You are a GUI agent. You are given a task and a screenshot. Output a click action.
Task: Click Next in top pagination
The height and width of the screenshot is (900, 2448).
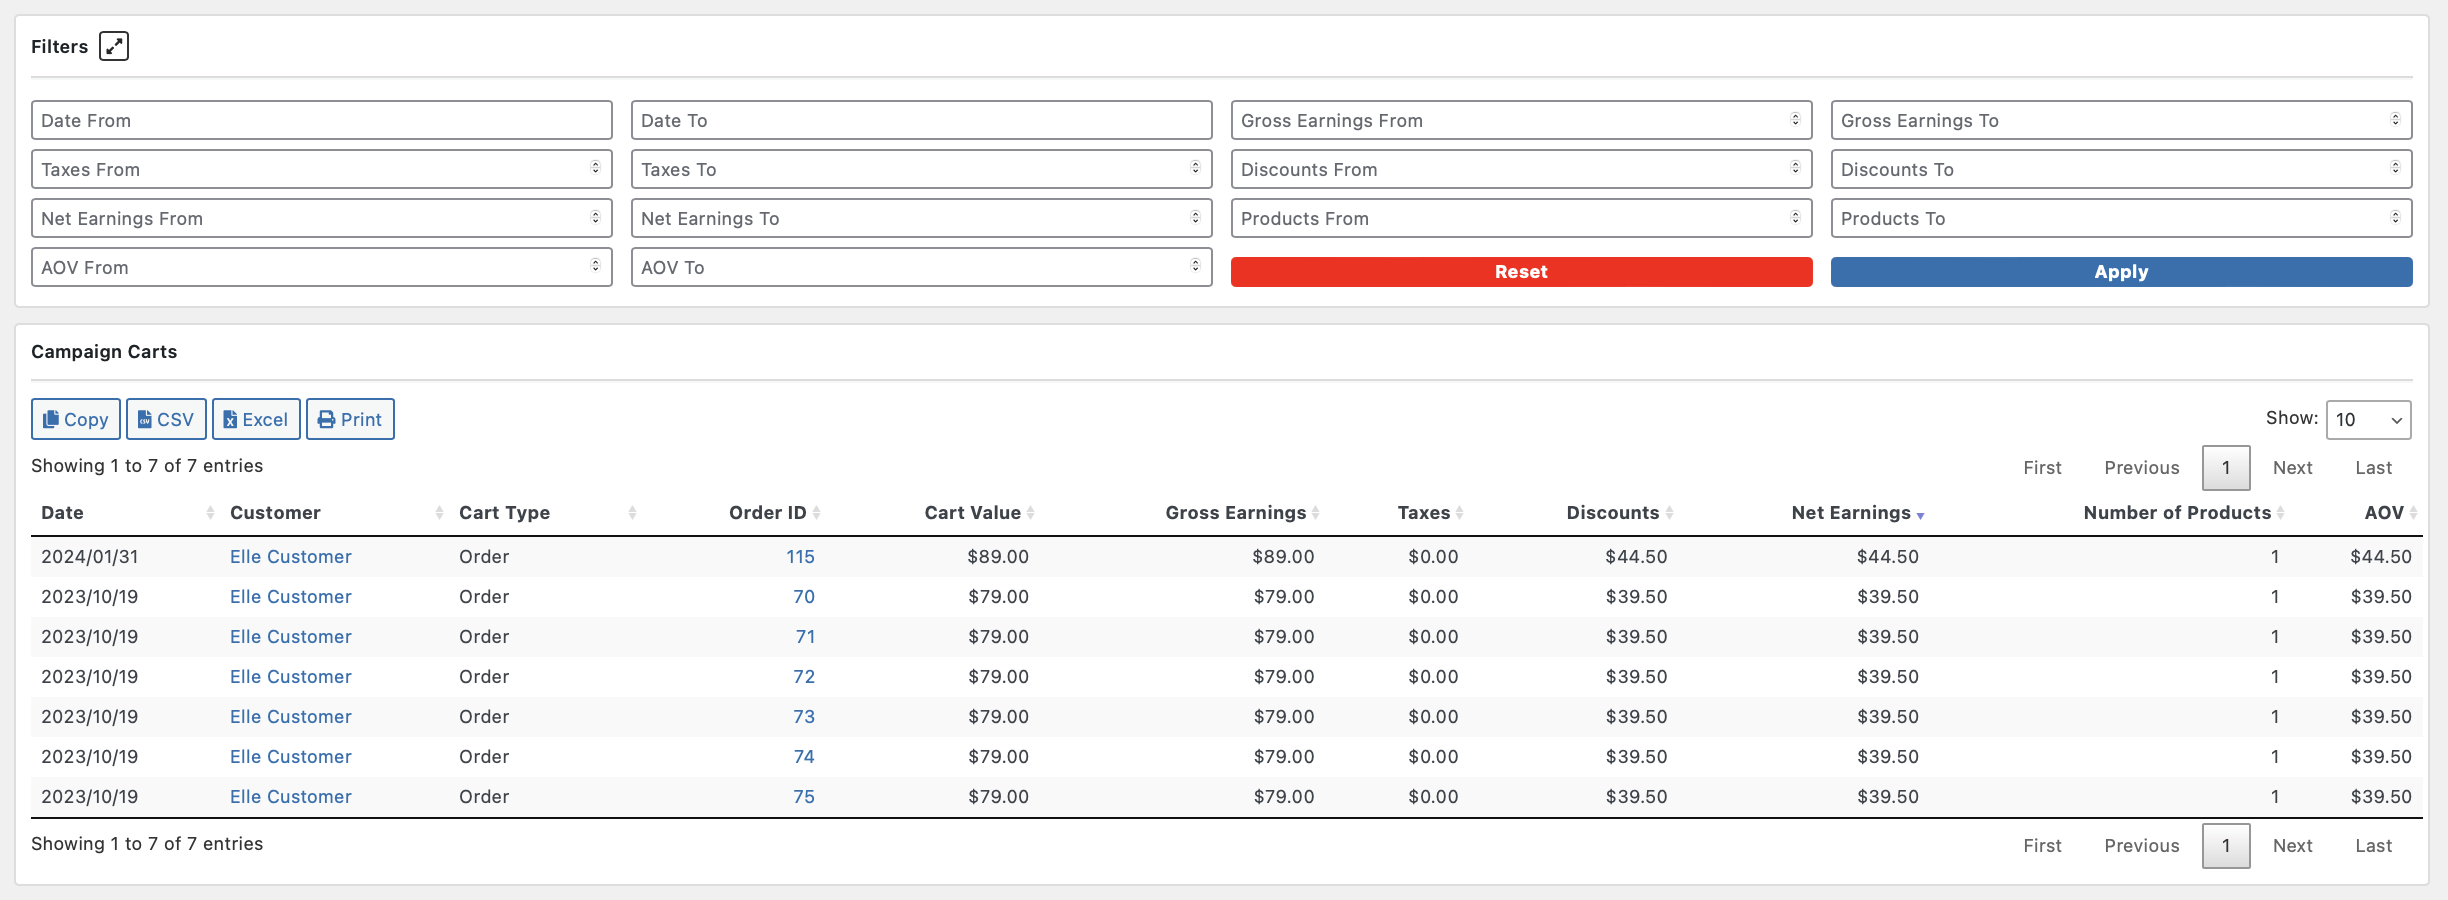[x=2292, y=468]
